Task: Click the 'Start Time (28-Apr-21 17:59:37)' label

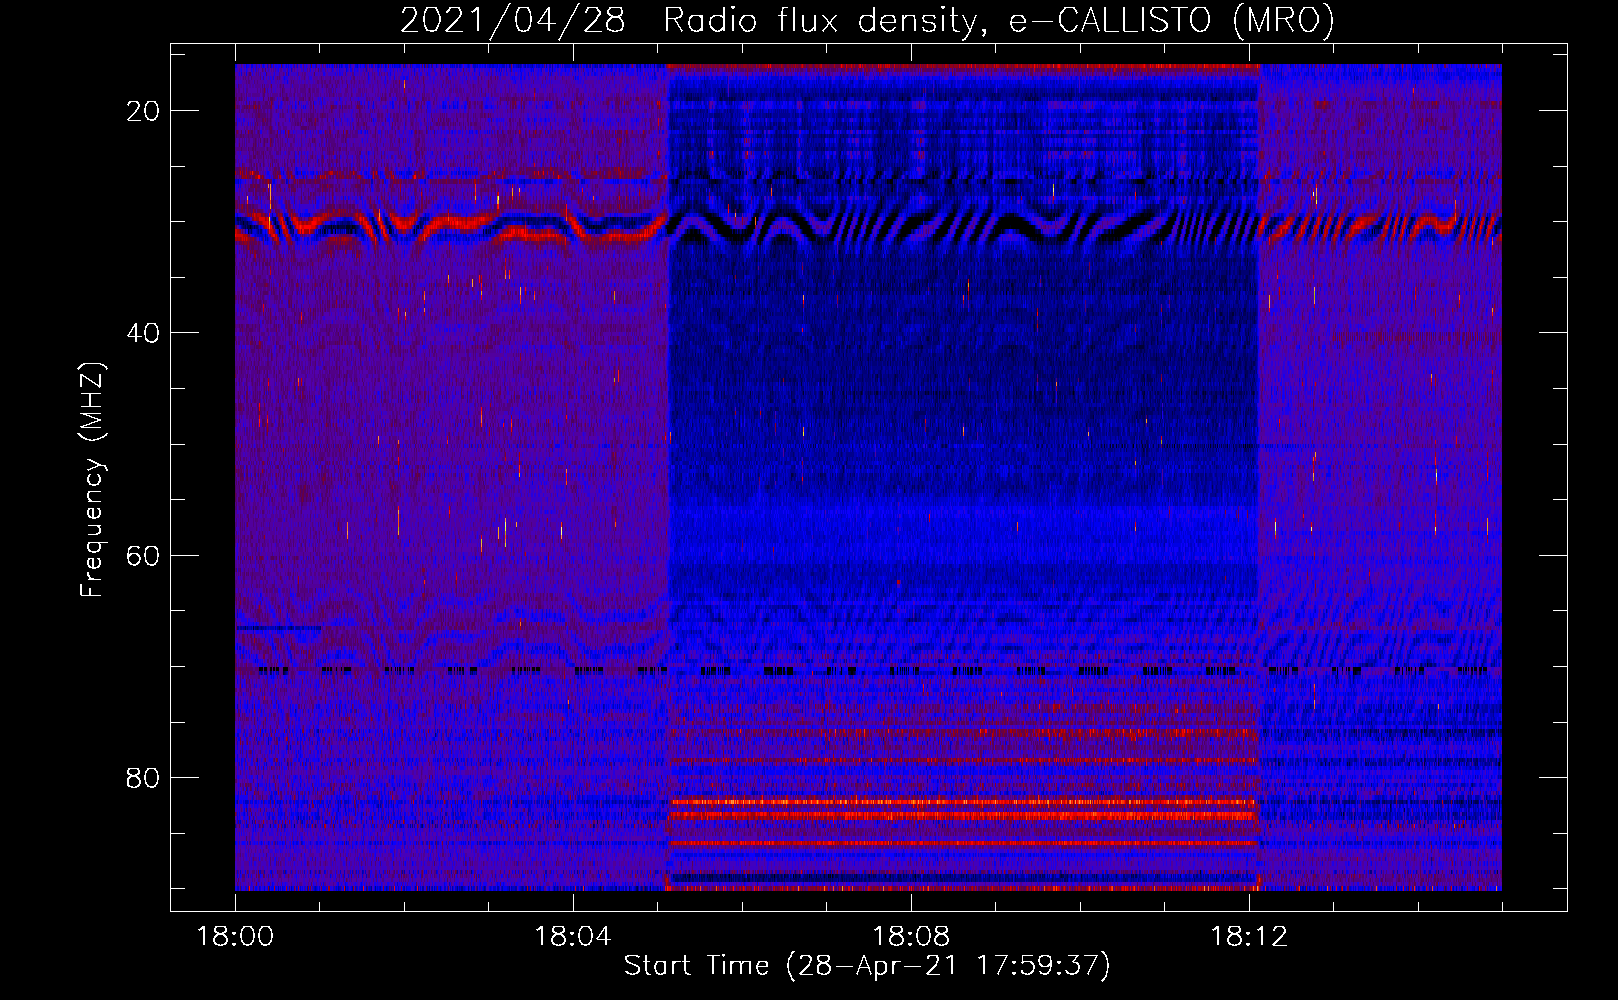Action: coord(867,966)
